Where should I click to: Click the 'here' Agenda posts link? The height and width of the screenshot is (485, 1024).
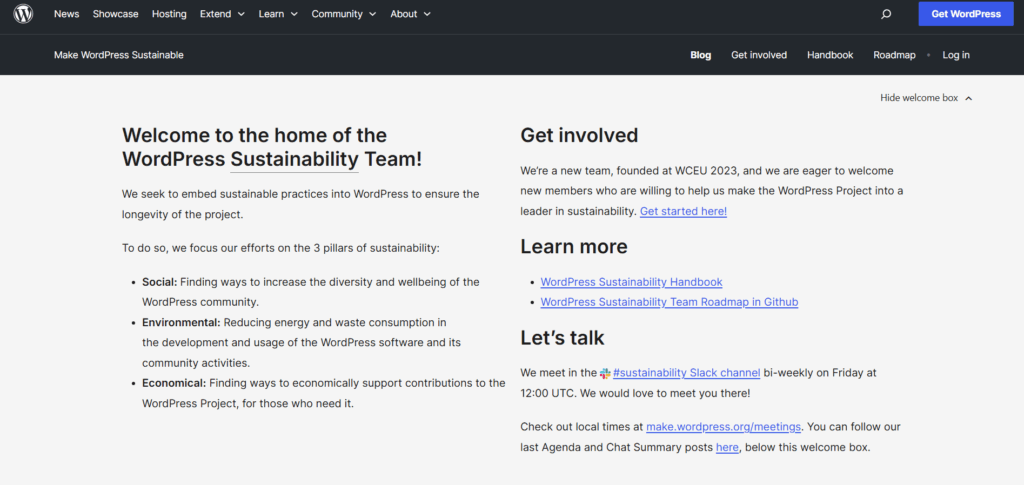coord(727,448)
